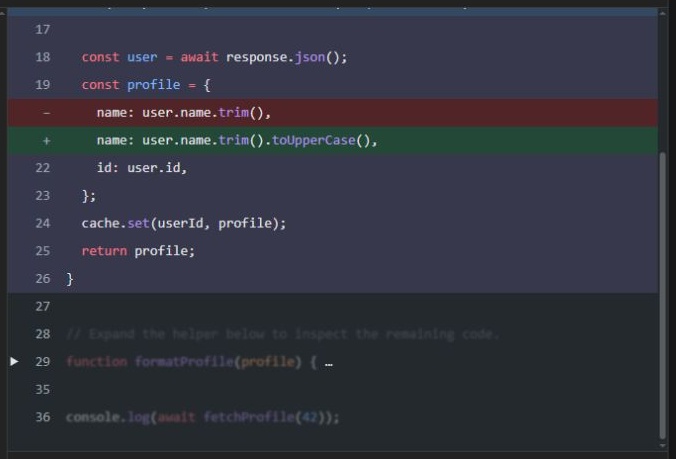Click the blurred comment on line 28
This screenshot has width=676, height=459.
[x=283, y=334]
